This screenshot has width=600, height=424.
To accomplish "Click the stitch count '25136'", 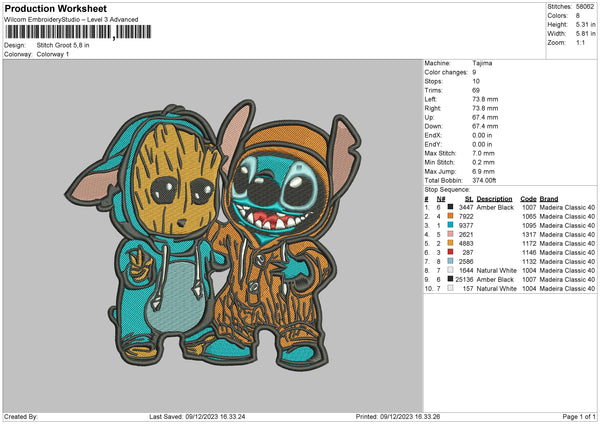I will tap(465, 279).
